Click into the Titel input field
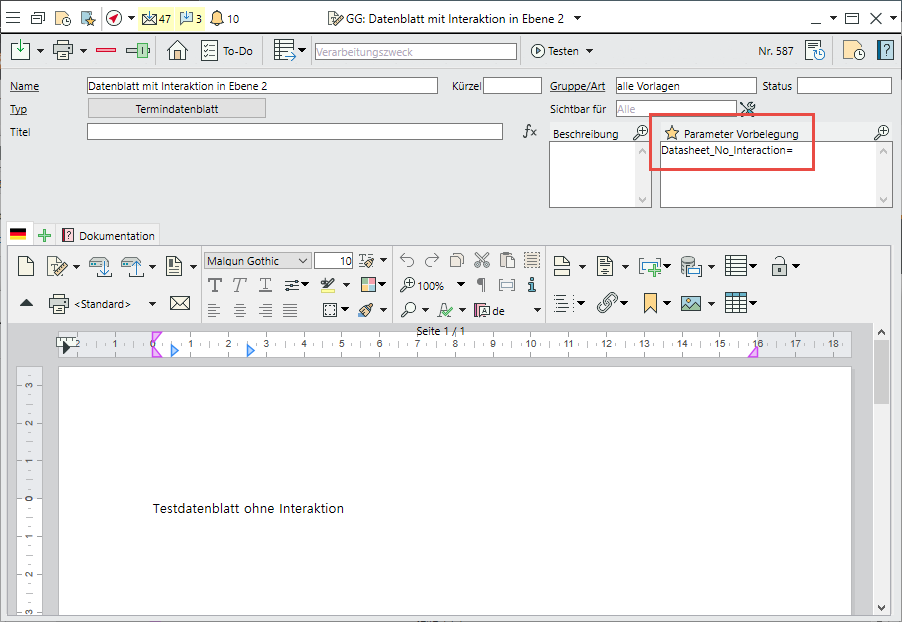This screenshot has height=622, width=902. 294,132
